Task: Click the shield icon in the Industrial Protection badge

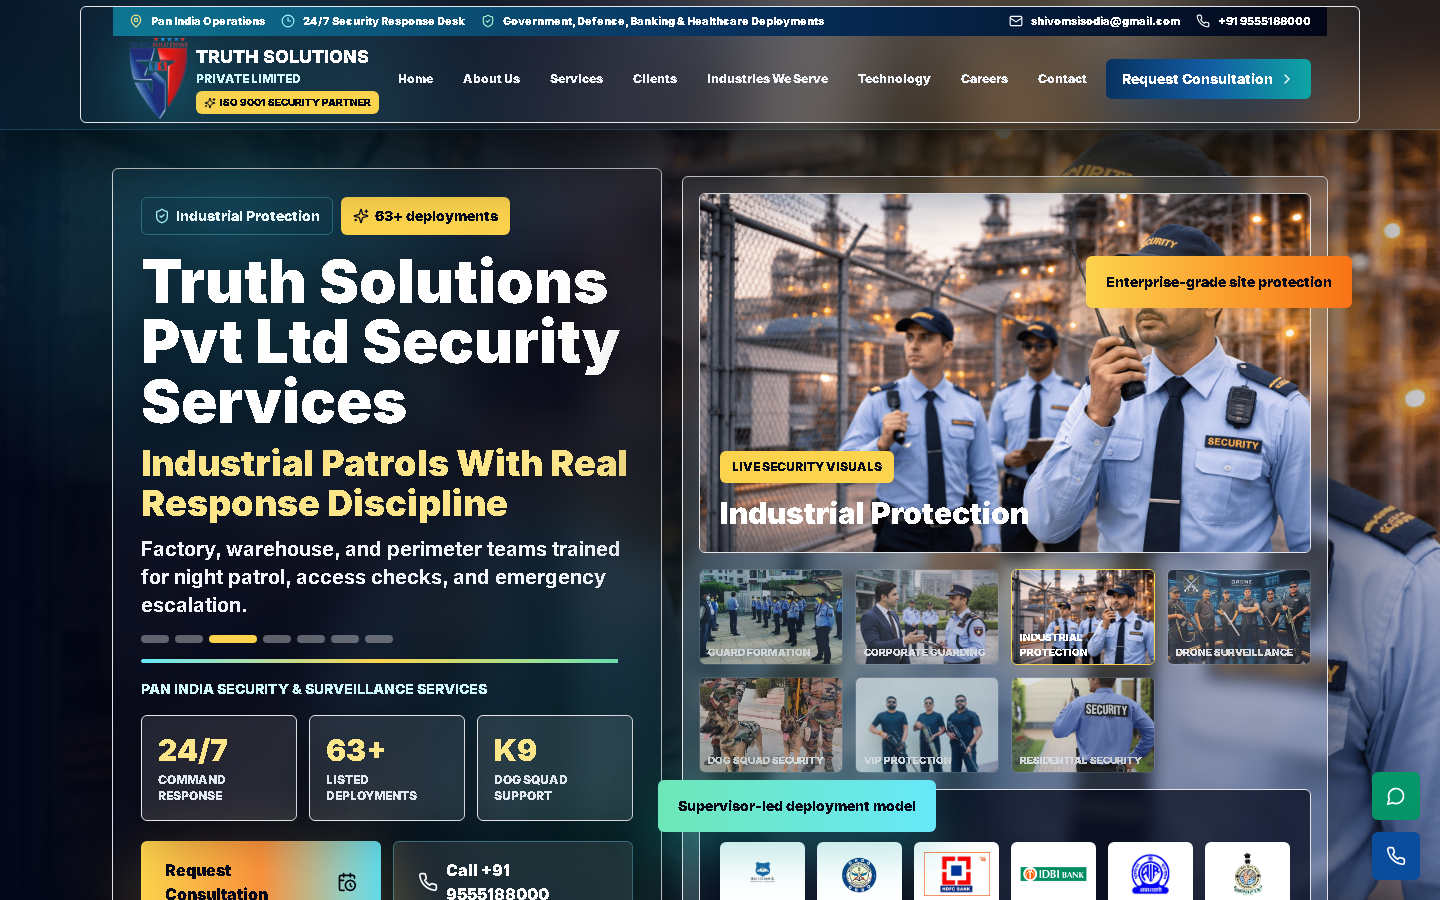Action: [162, 216]
